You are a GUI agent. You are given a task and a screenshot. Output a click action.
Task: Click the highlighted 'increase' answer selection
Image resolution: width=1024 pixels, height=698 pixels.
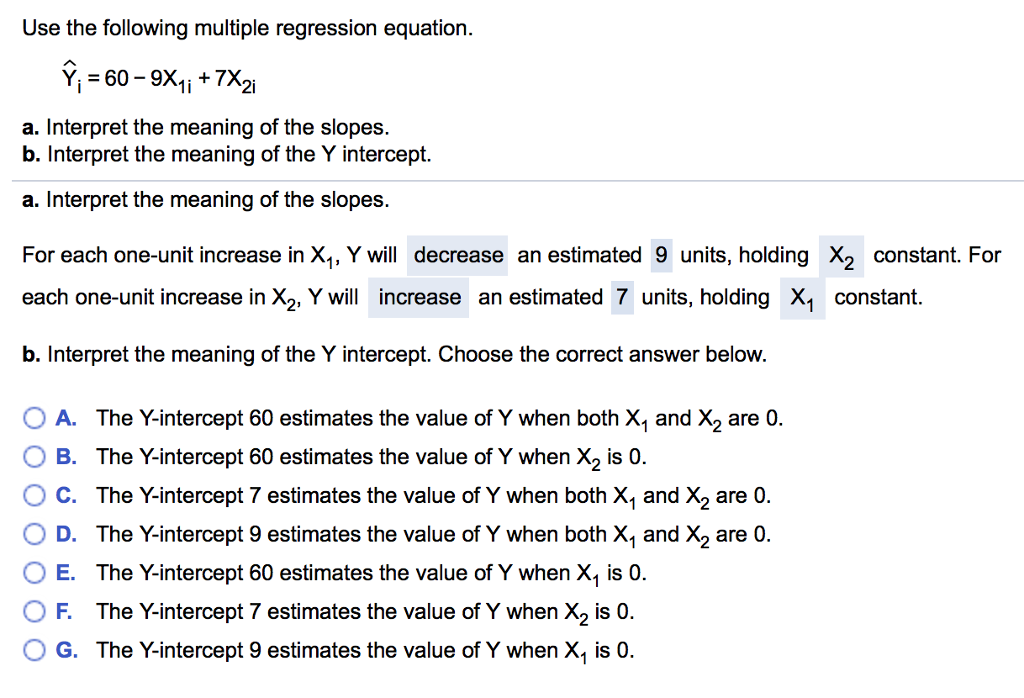(418, 297)
